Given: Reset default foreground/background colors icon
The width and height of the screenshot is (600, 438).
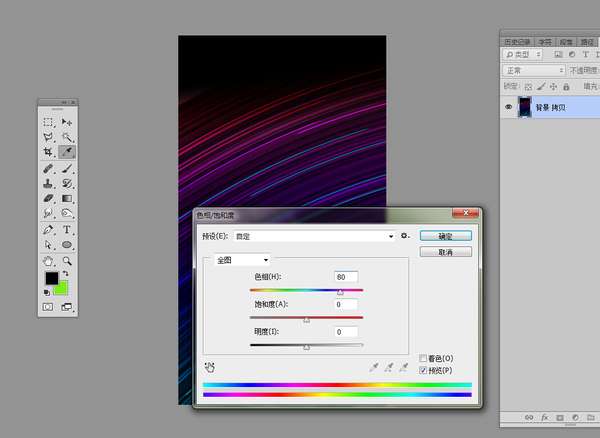Looking at the screenshot, I should (47, 293).
